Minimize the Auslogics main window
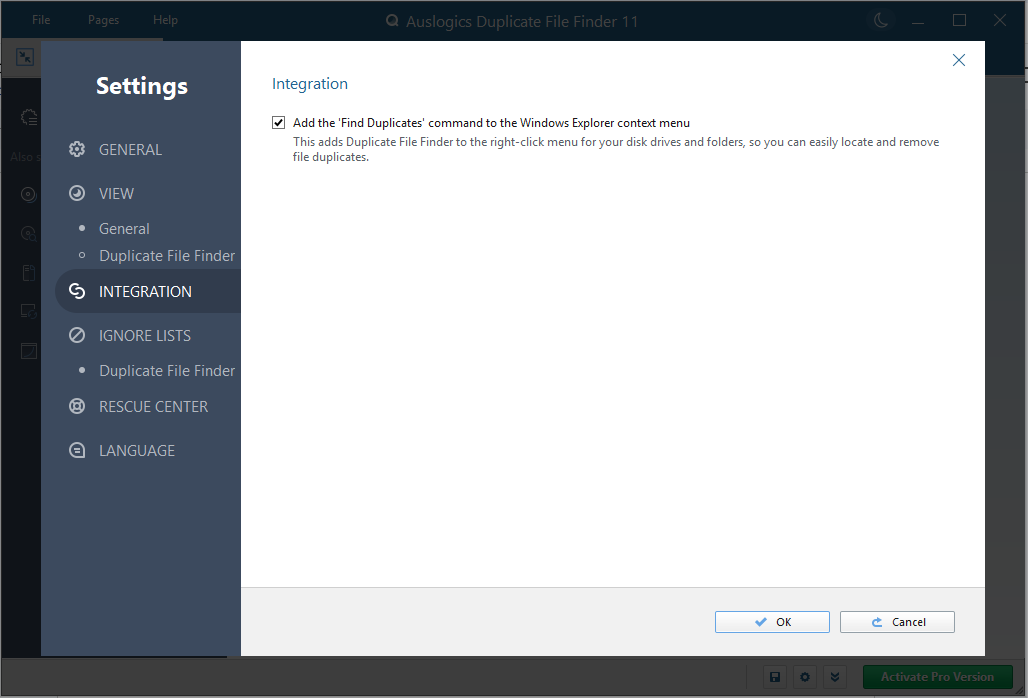The width and height of the screenshot is (1028, 698). pyautogui.click(x=918, y=21)
